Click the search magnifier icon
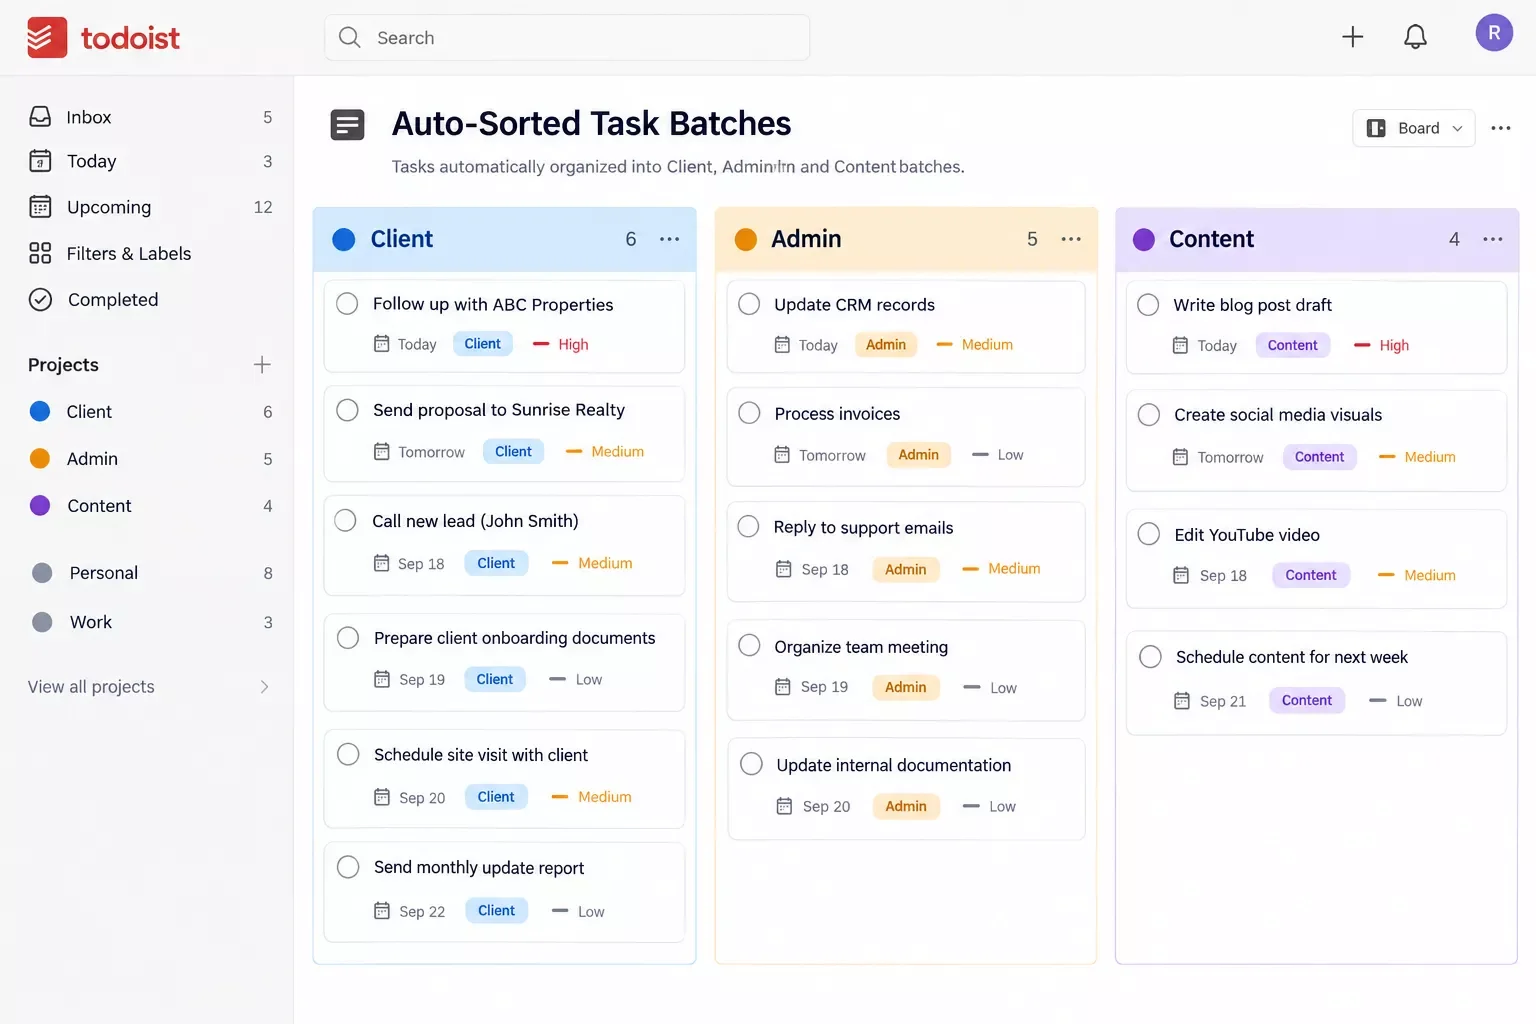This screenshot has width=1536, height=1024. coord(349,37)
